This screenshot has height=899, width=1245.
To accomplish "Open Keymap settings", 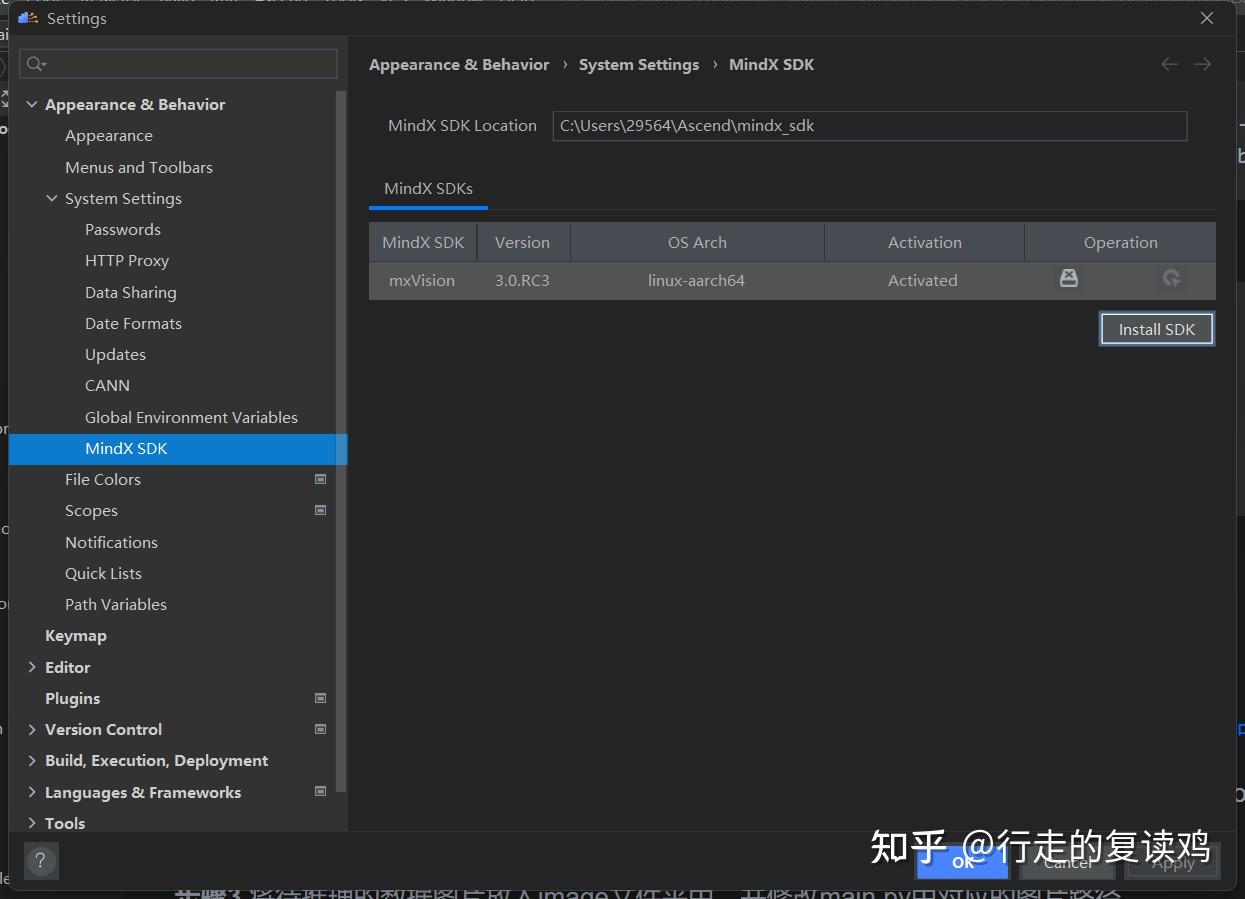I will [76, 635].
